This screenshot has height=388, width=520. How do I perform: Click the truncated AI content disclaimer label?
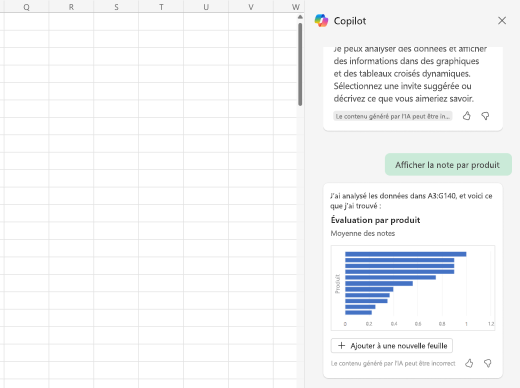[393, 116]
